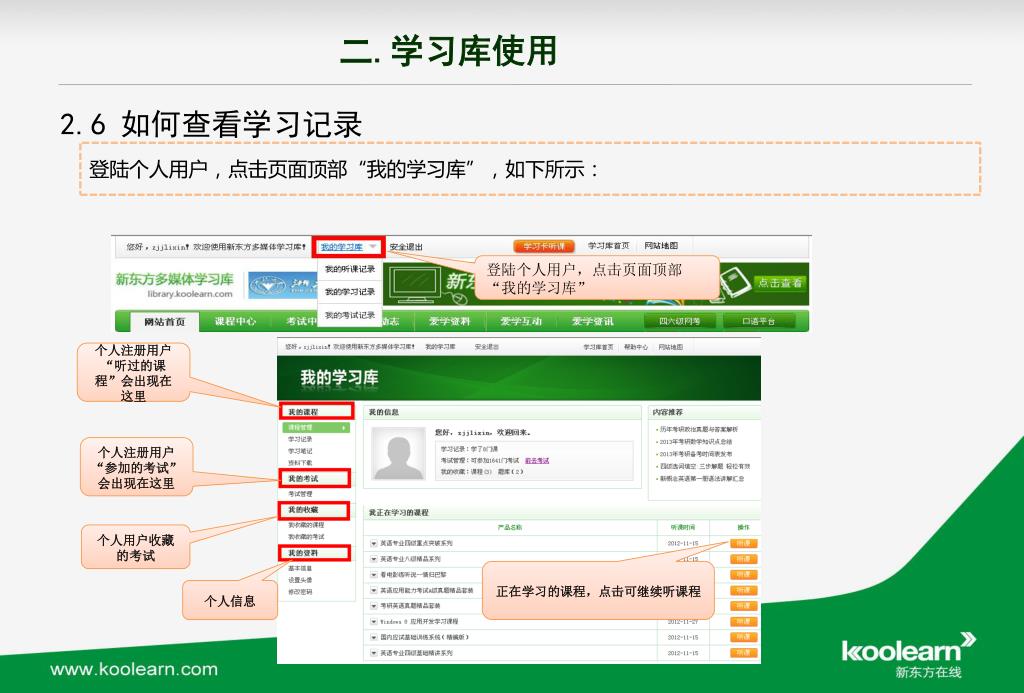The height and width of the screenshot is (693, 1024).
Task: Expand the 英语应用能力考试A级真题精品套装 row
Action: pyautogui.click(x=374, y=590)
